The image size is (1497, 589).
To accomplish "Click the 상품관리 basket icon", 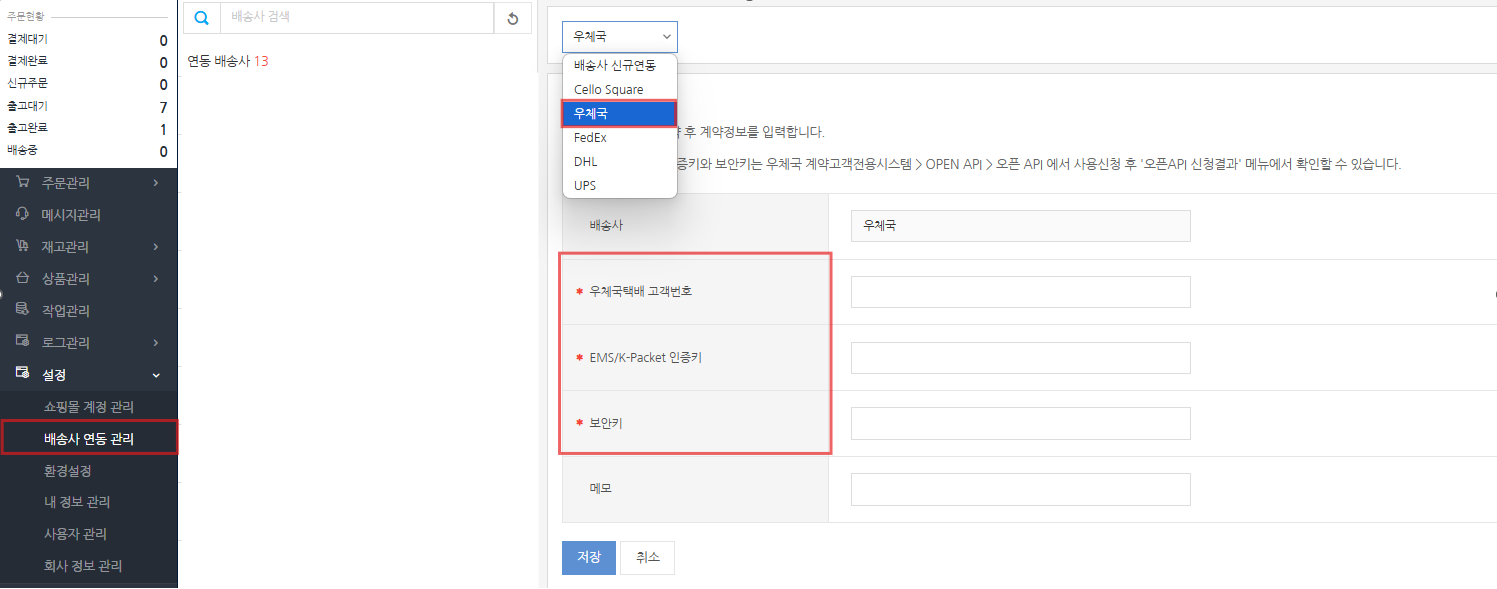I will coord(22,279).
